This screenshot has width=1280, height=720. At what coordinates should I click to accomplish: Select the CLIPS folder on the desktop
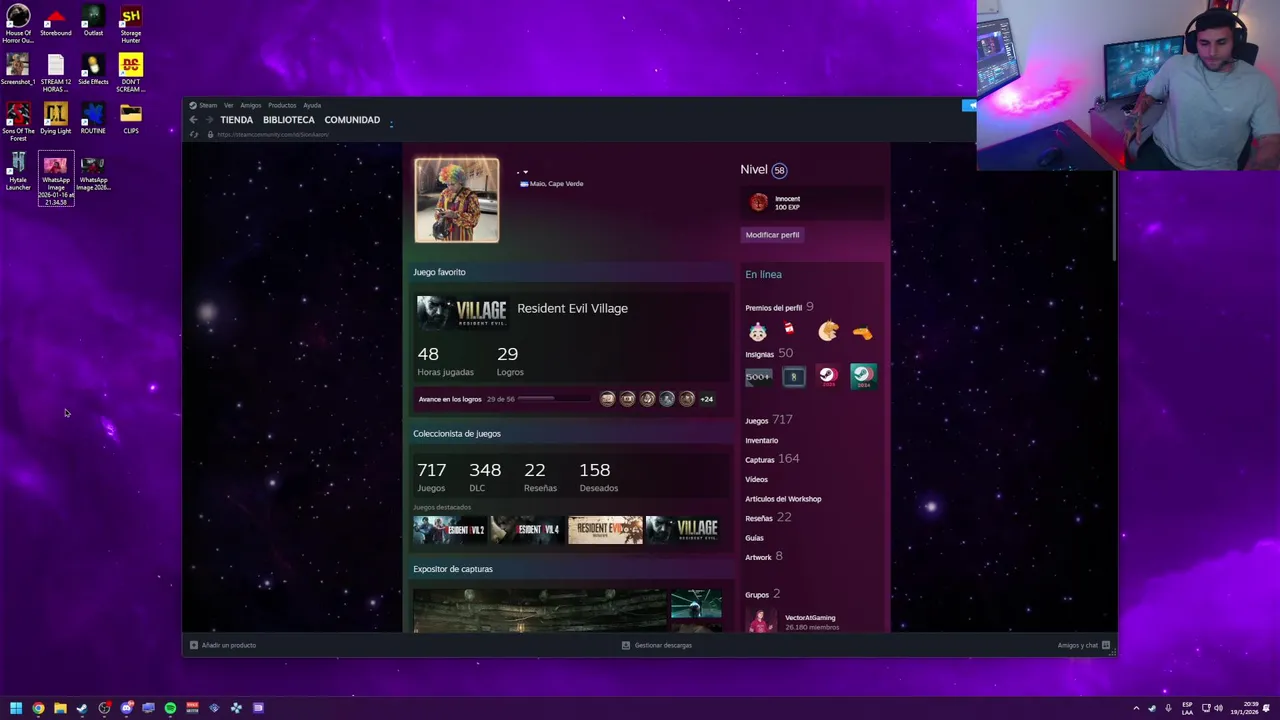coord(131,118)
